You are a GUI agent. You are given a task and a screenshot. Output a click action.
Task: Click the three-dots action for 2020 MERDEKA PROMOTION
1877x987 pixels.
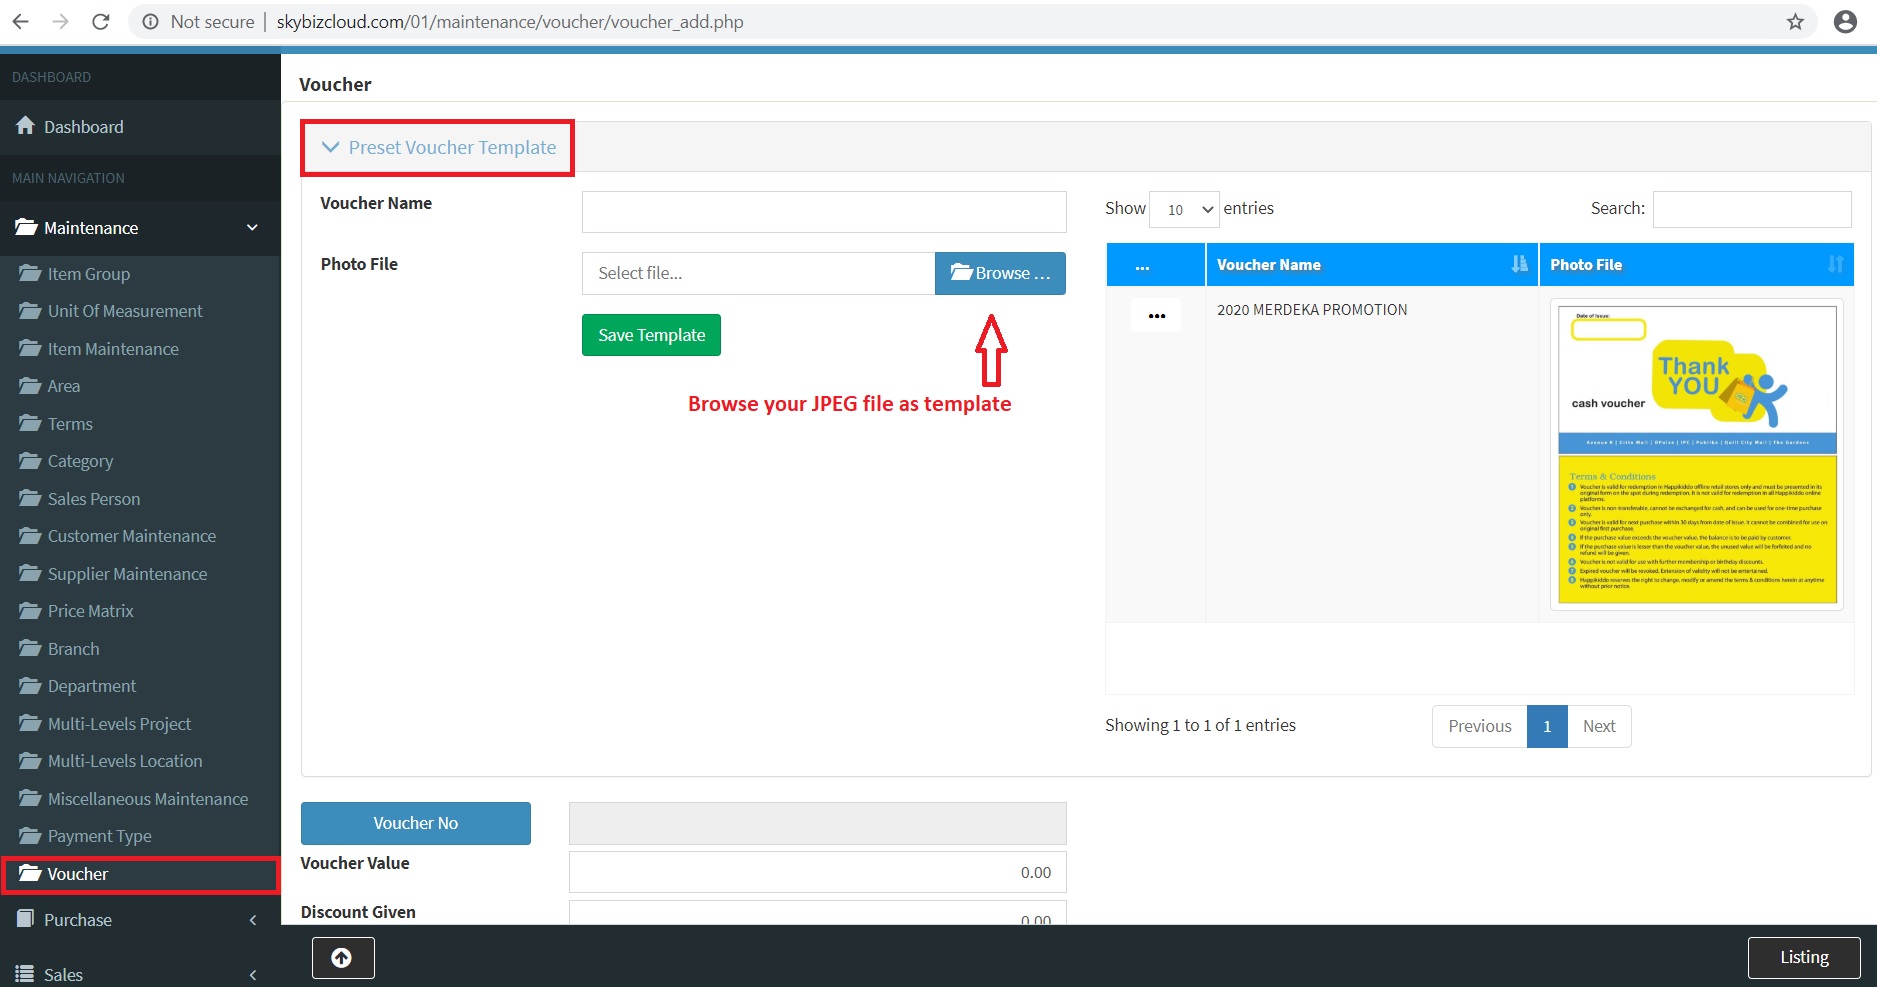(x=1156, y=316)
